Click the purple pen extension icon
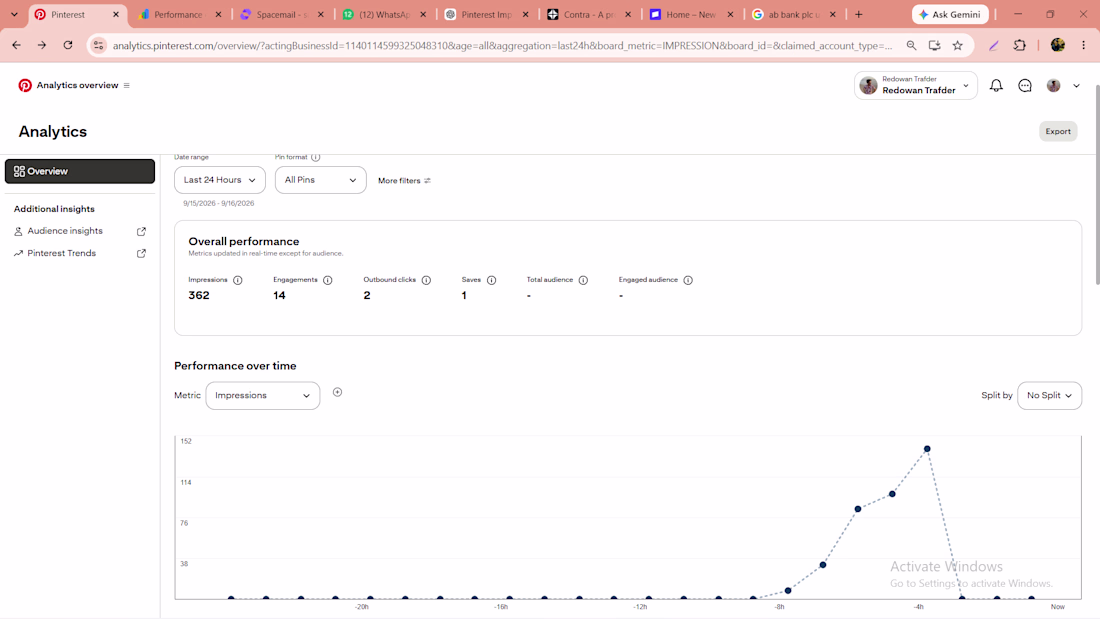 (993, 45)
